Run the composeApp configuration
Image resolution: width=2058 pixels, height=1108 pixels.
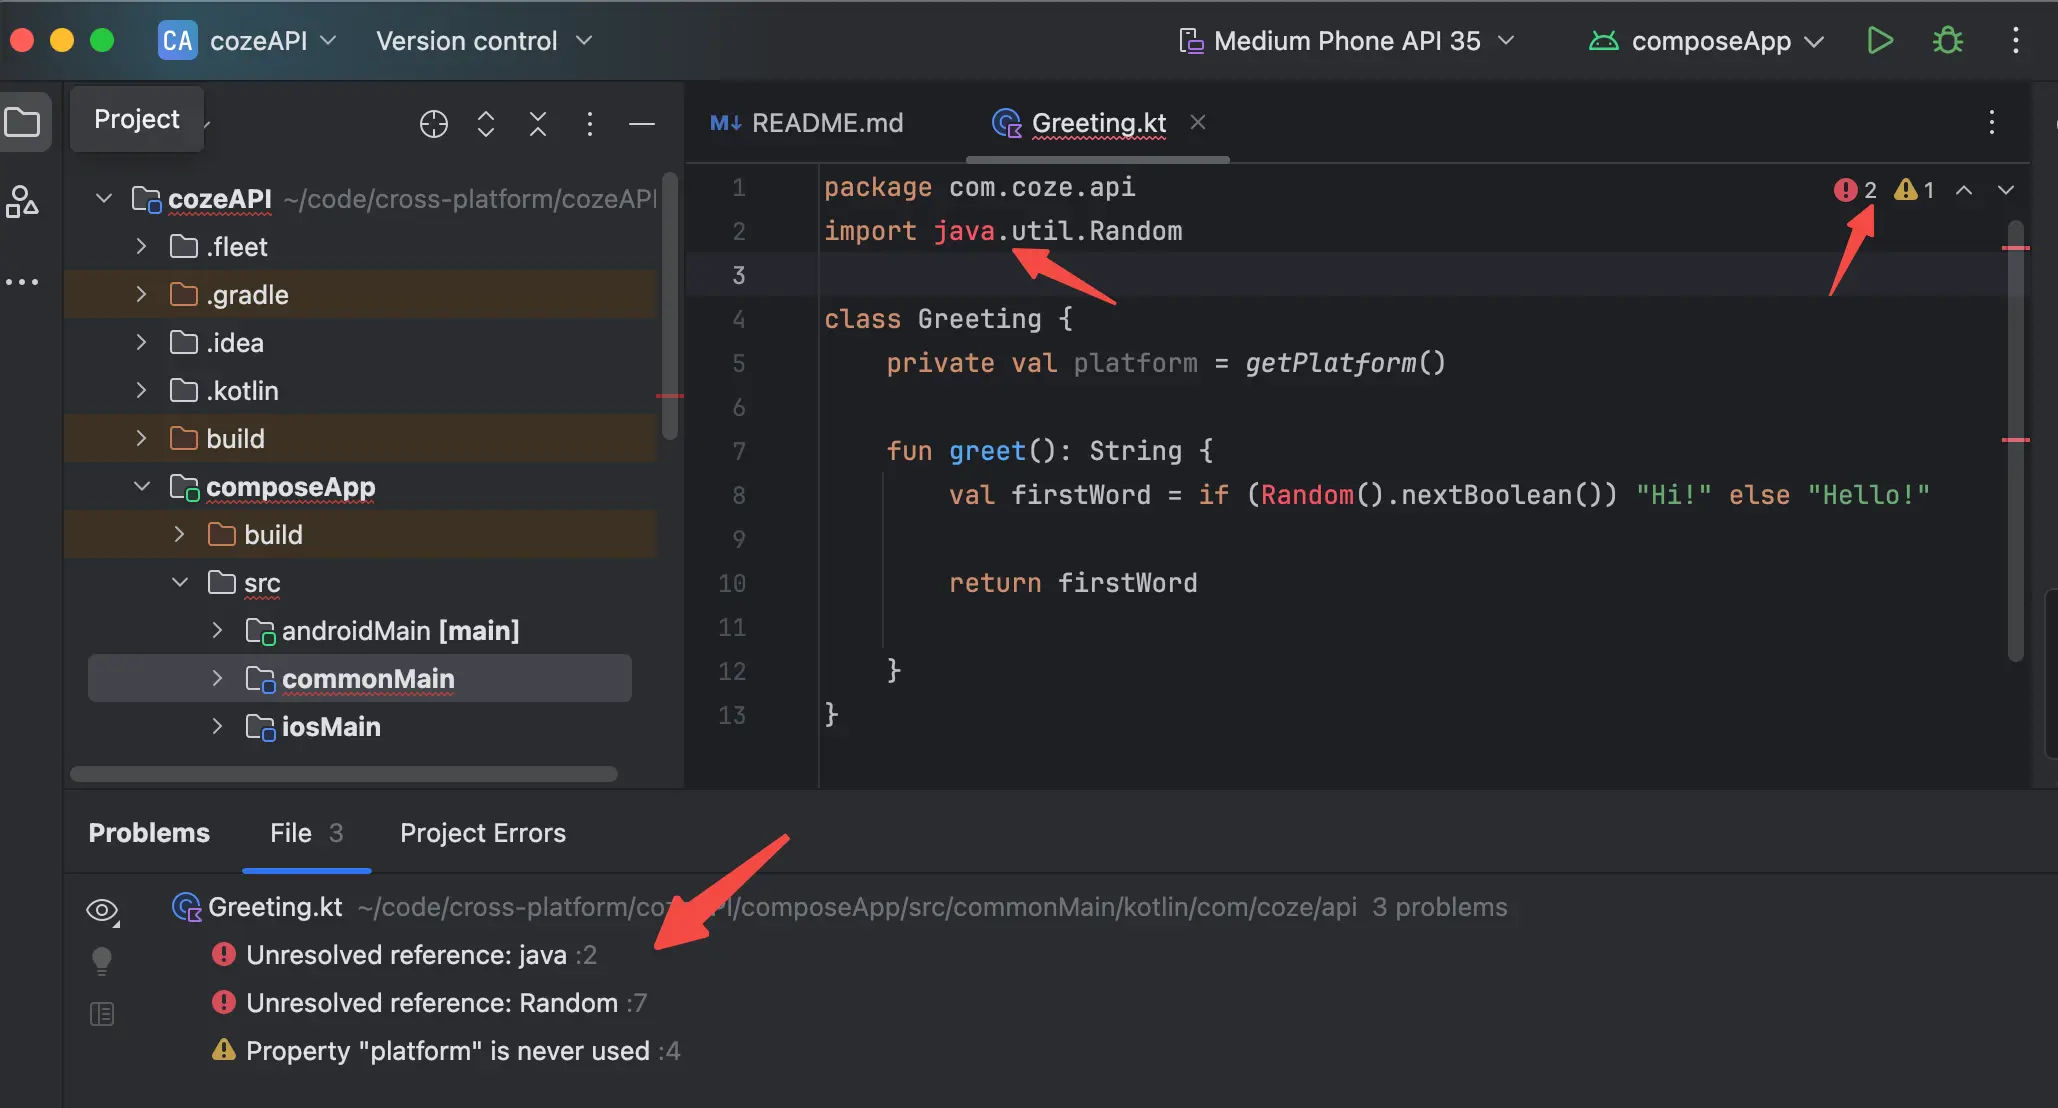1879,41
